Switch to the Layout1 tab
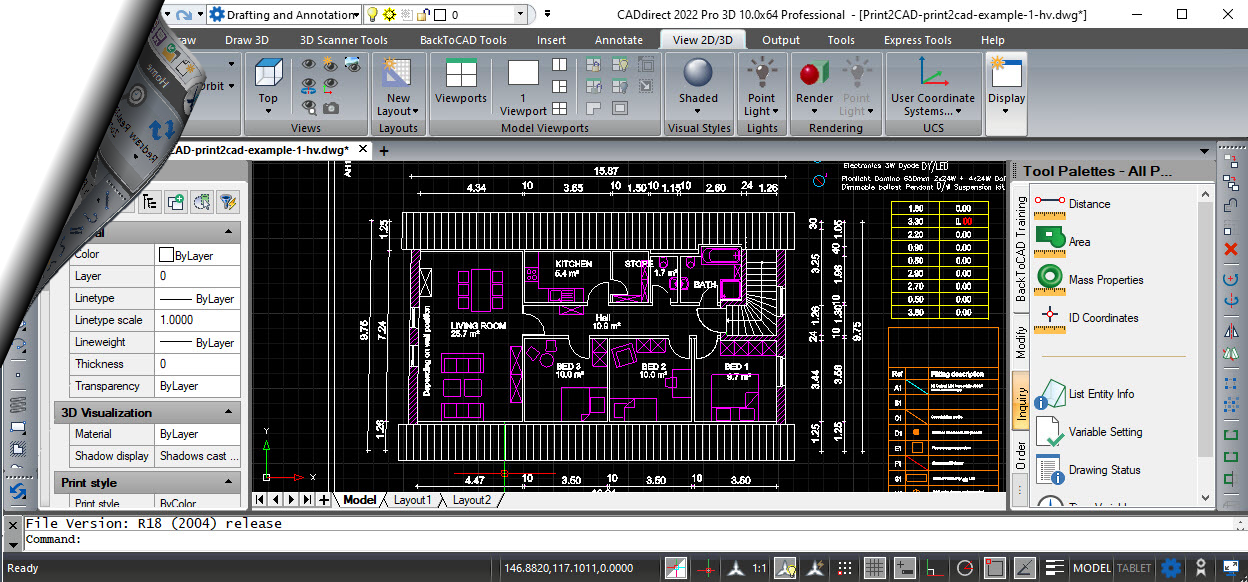1248x582 pixels. (x=412, y=500)
